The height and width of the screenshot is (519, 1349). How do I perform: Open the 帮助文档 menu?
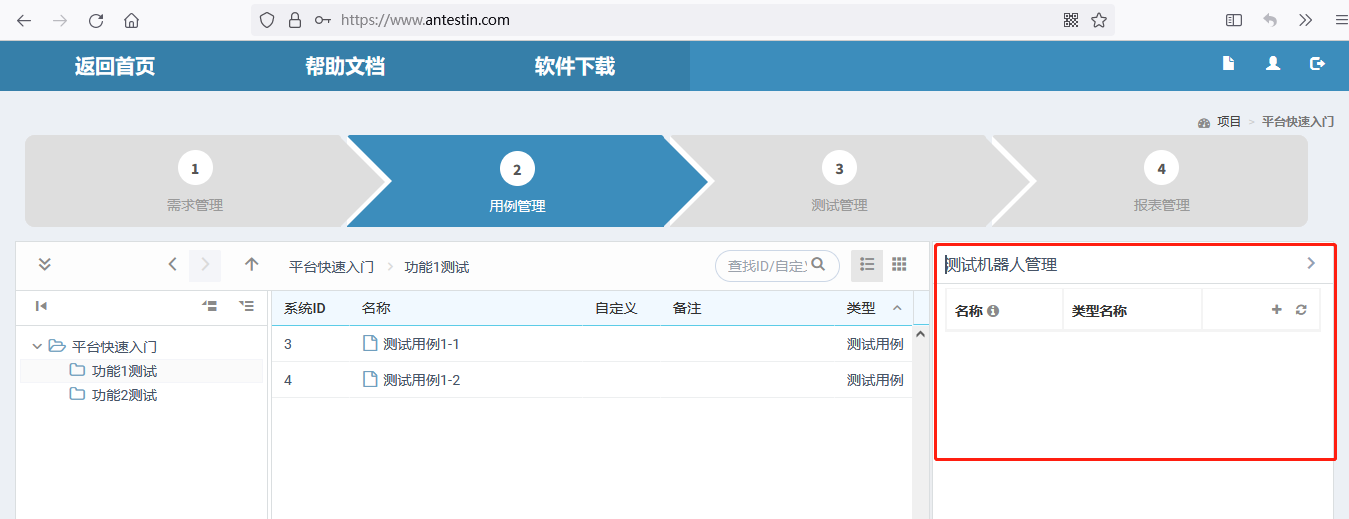345,66
